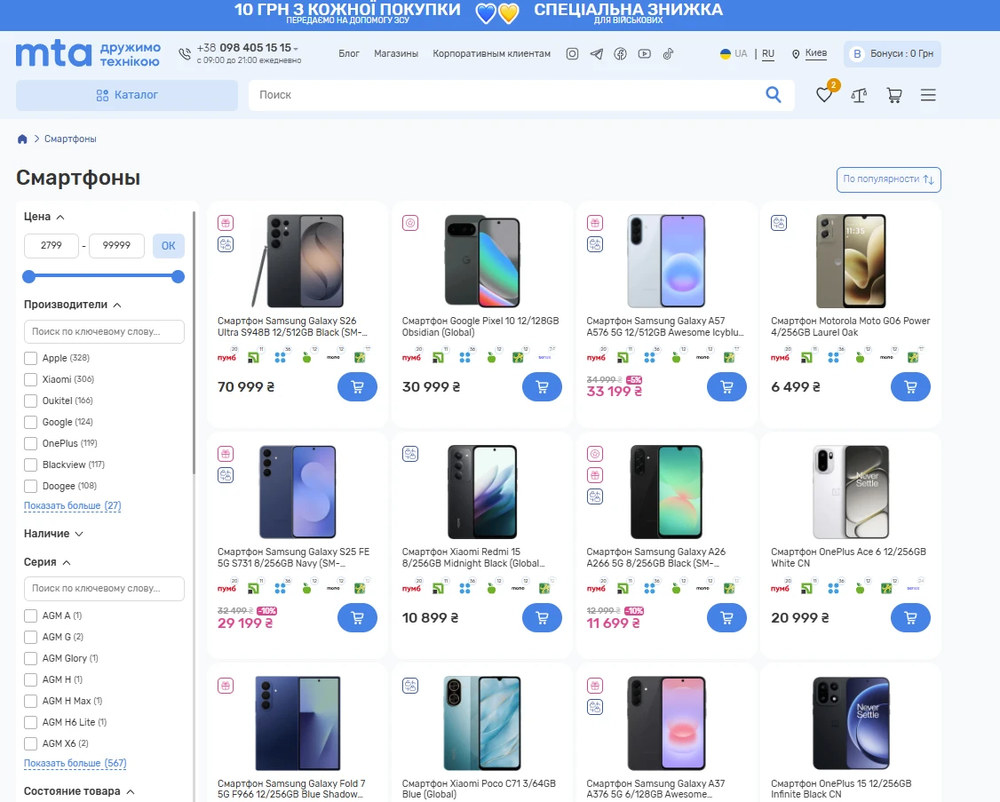Open the Каталог button
This screenshot has width=1000, height=802.
(127, 96)
